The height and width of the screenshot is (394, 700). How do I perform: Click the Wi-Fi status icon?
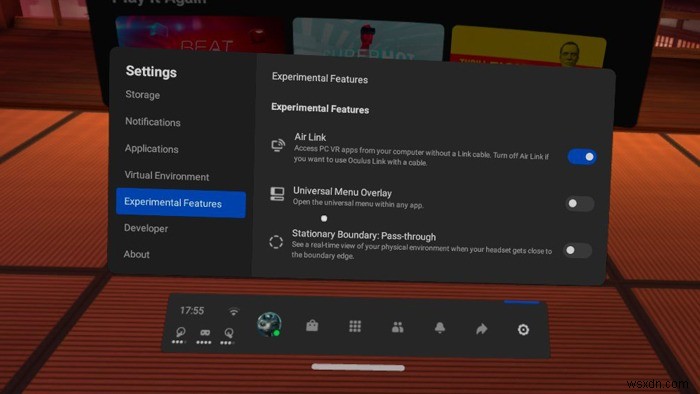[233, 311]
